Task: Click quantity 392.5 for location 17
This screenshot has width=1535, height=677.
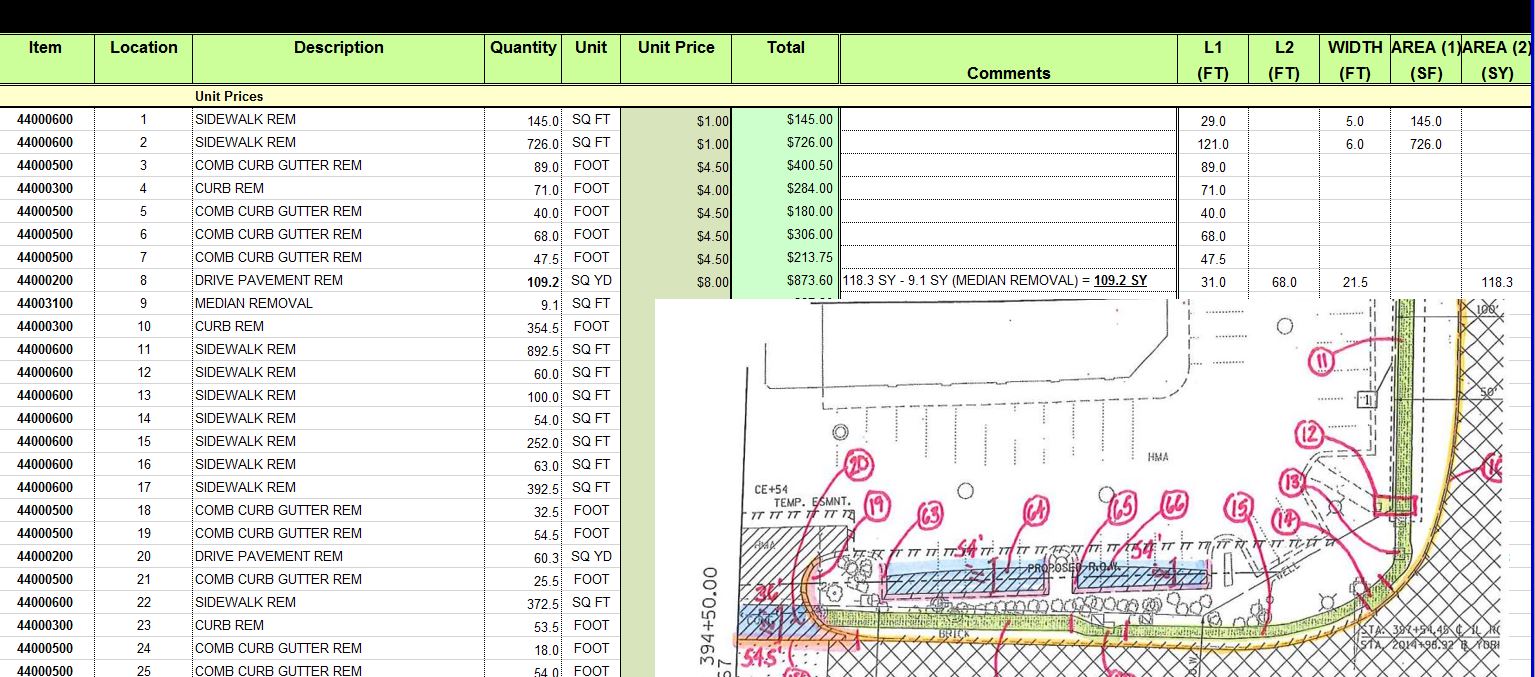Action: [523, 489]
